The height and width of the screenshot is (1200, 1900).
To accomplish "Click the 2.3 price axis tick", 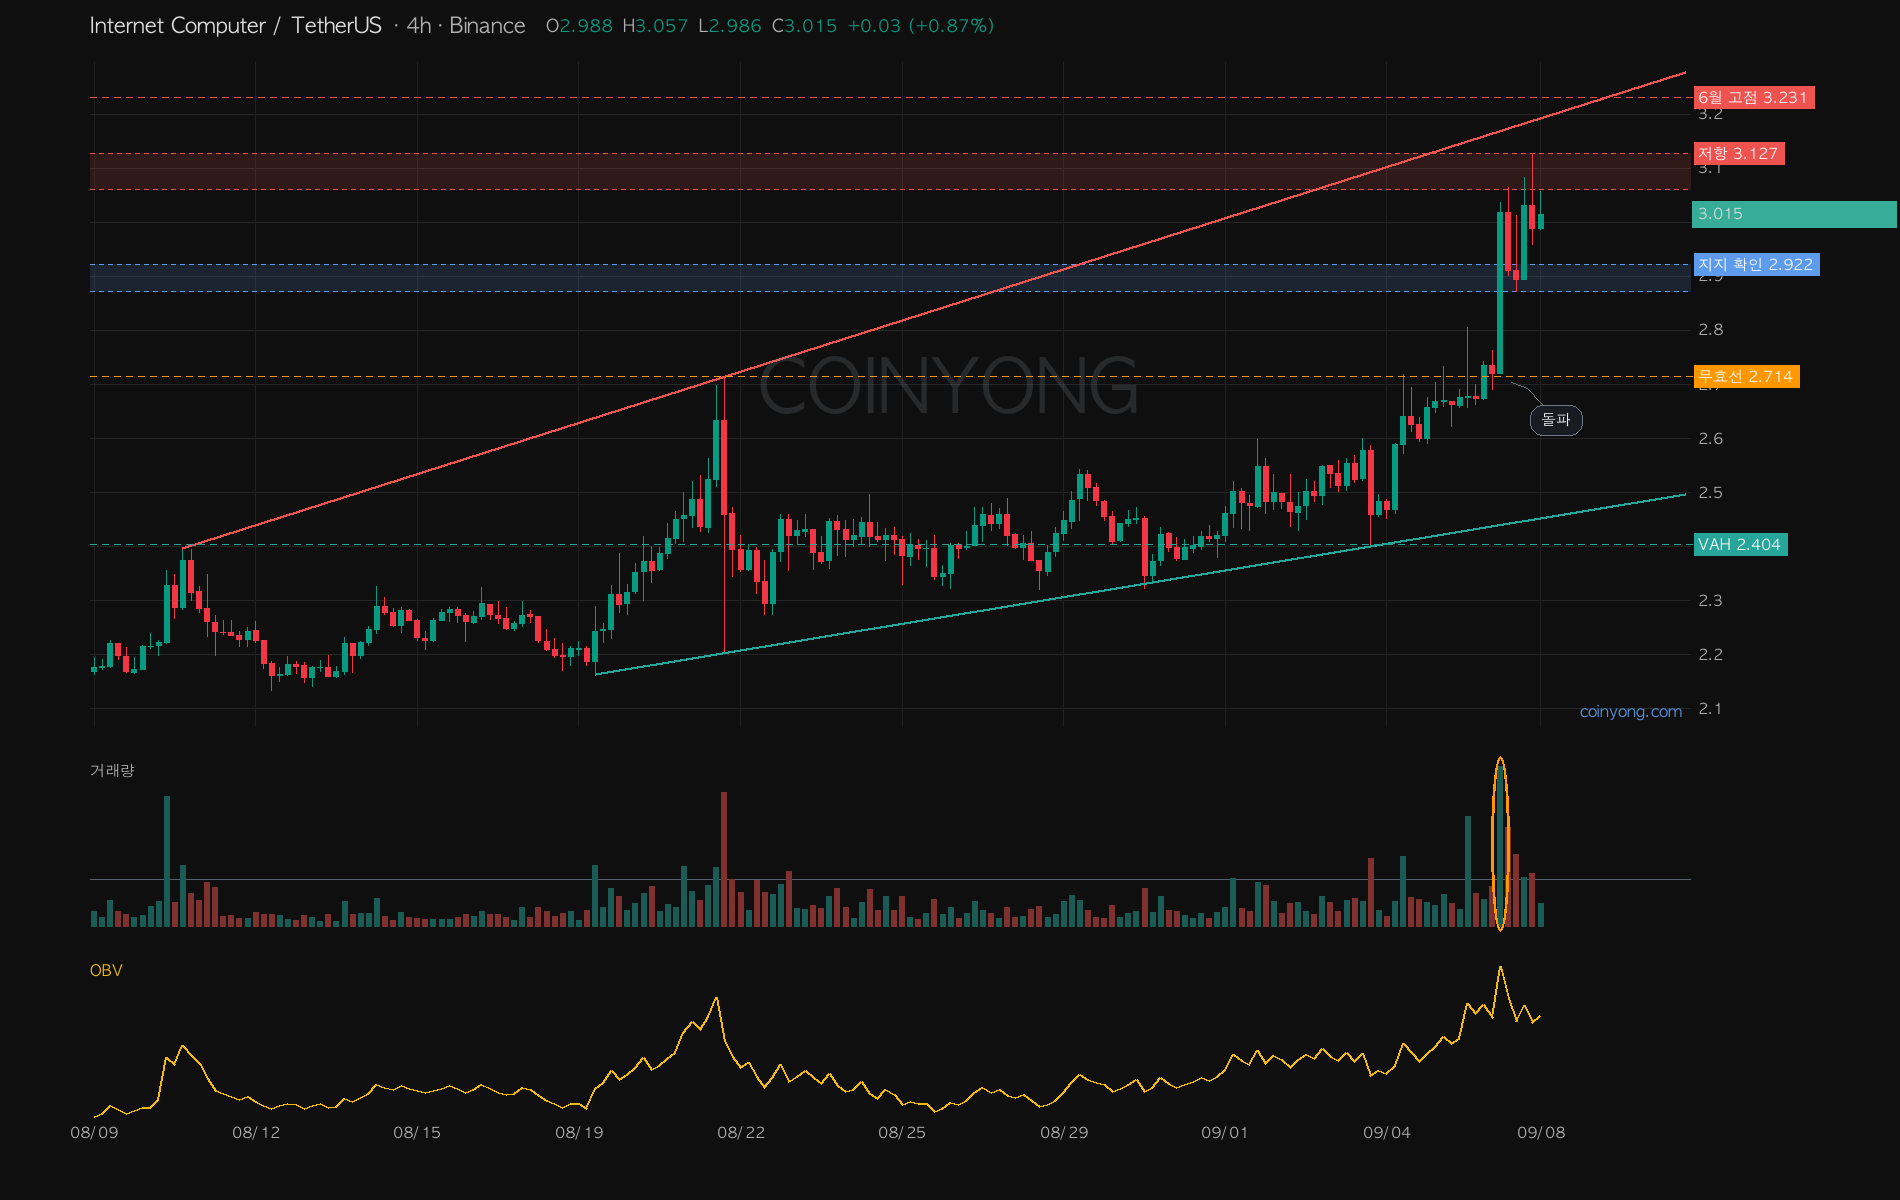I will pyautogui.click(x=1711, y=601).
